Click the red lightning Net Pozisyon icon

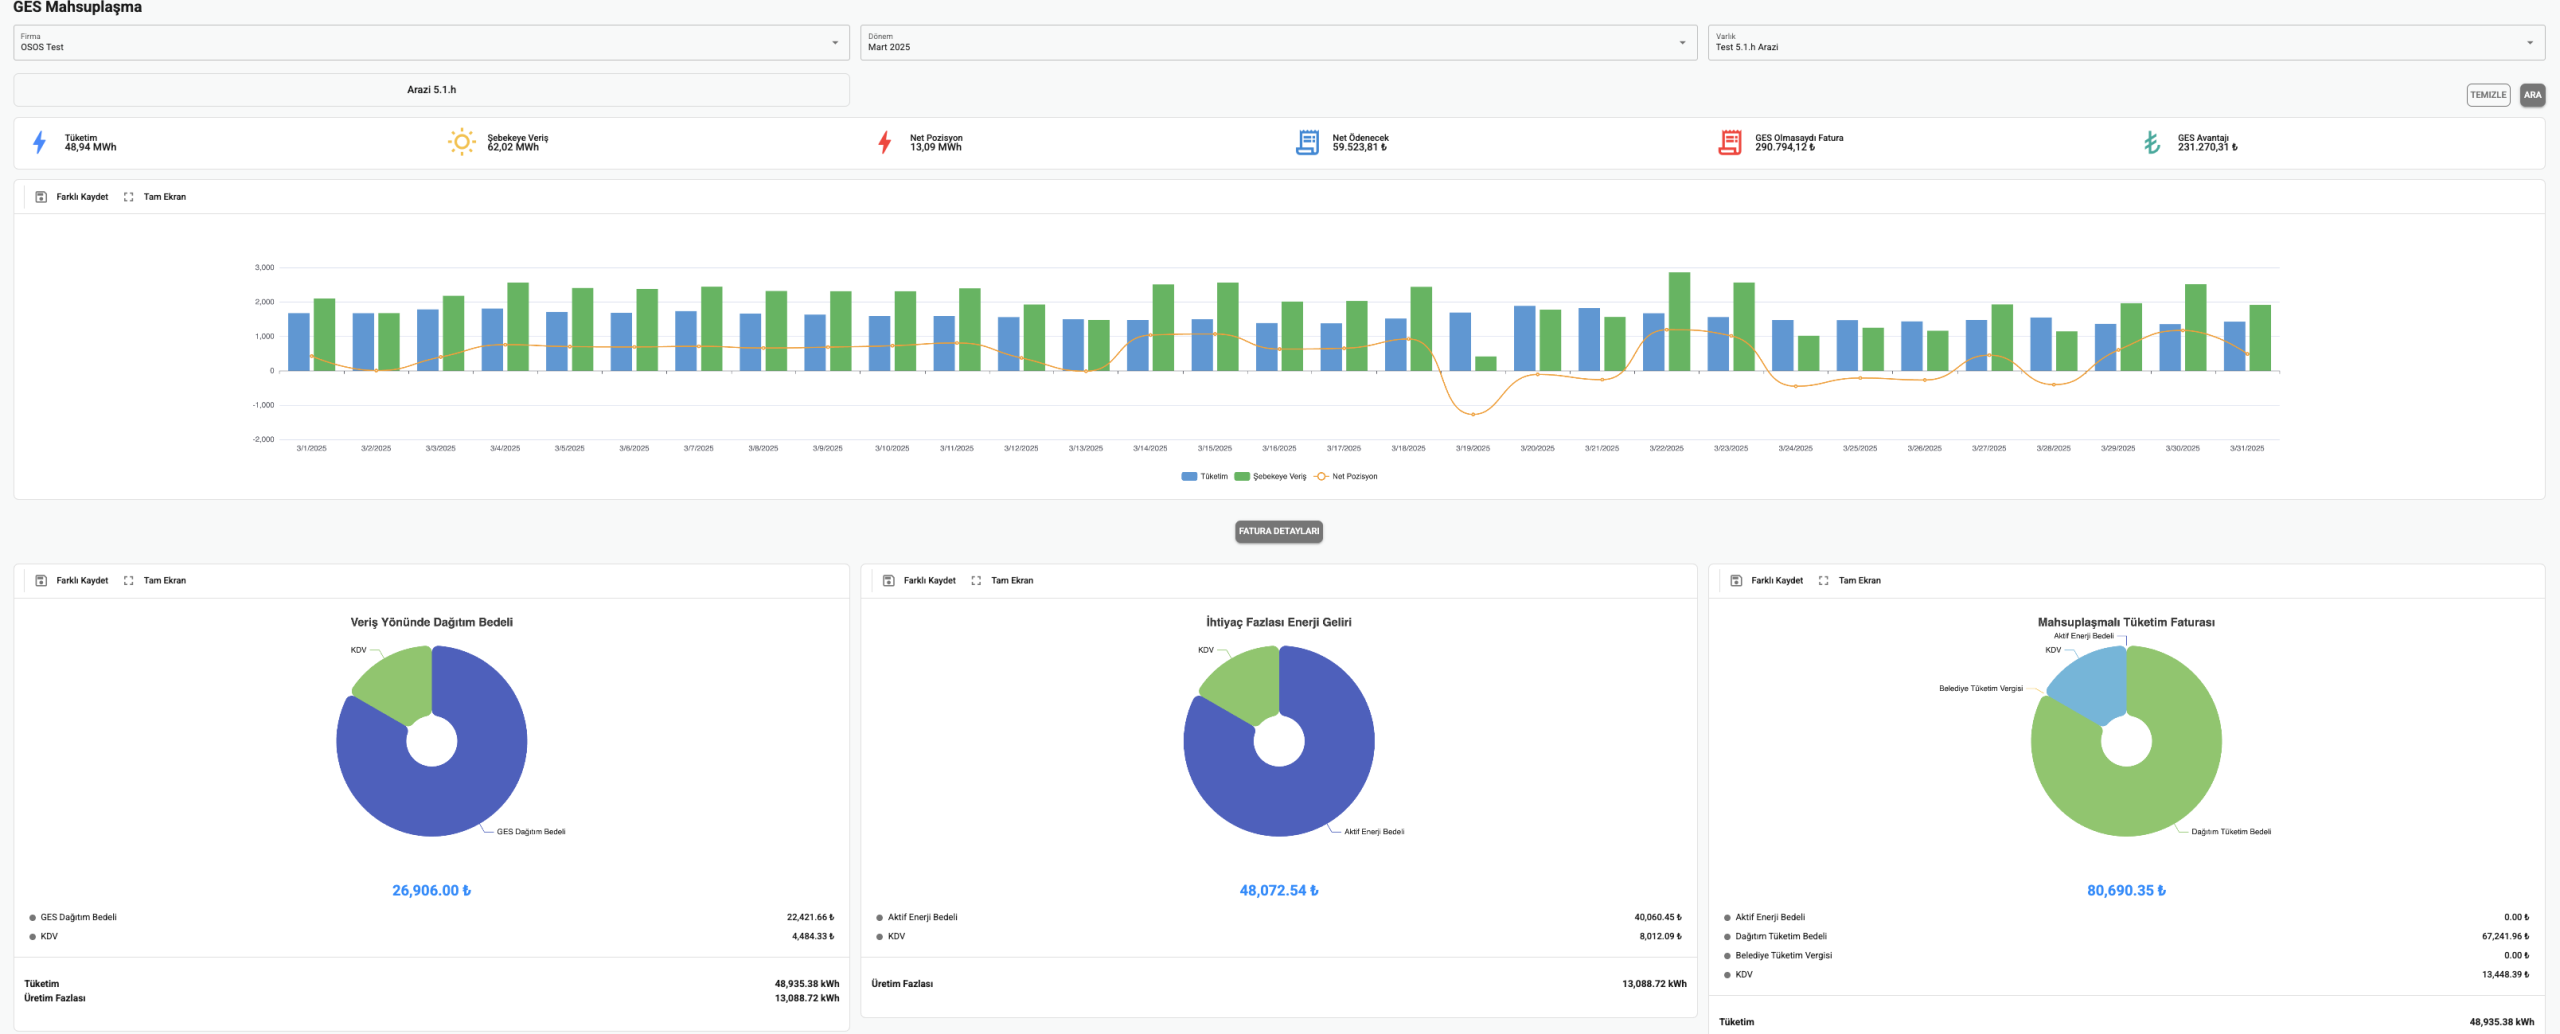tap(884, 143)
